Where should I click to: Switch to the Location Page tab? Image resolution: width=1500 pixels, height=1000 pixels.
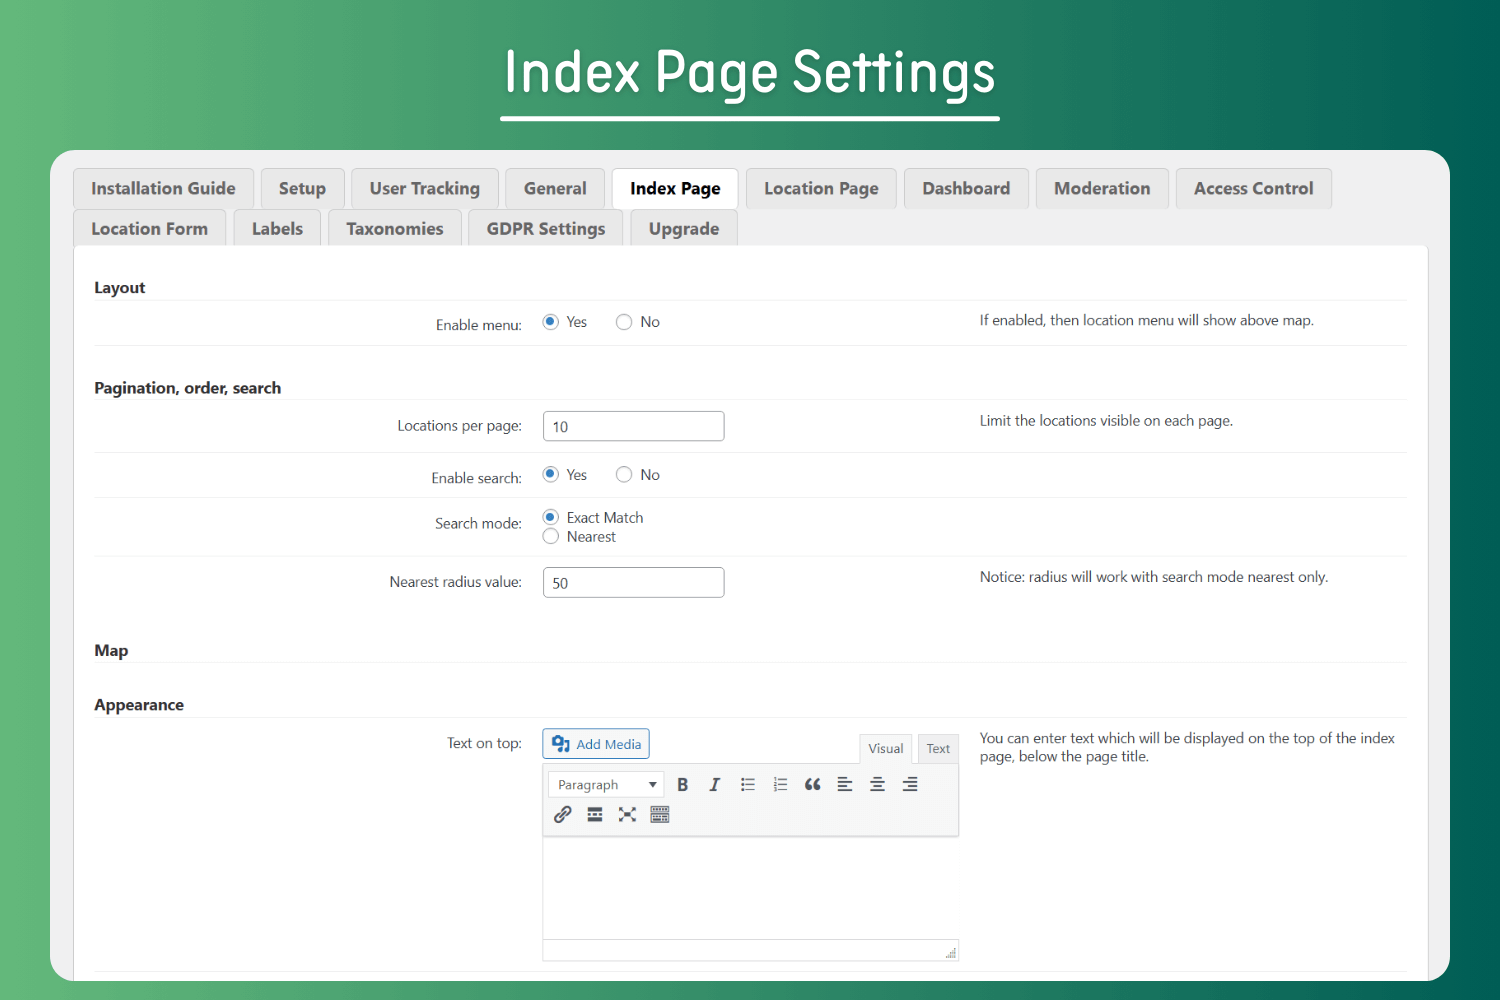pyautogui.click(x=821, y=189)
